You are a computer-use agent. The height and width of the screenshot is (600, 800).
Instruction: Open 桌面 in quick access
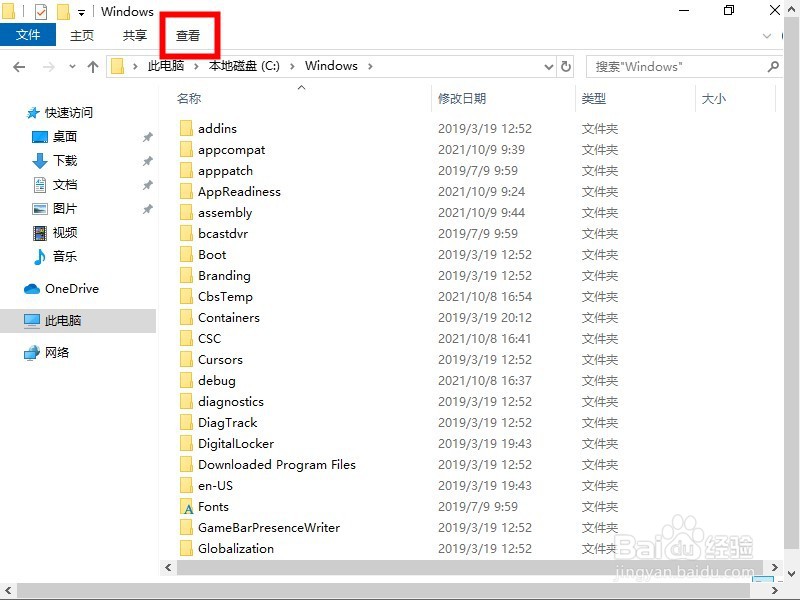(x=65, y=137)
